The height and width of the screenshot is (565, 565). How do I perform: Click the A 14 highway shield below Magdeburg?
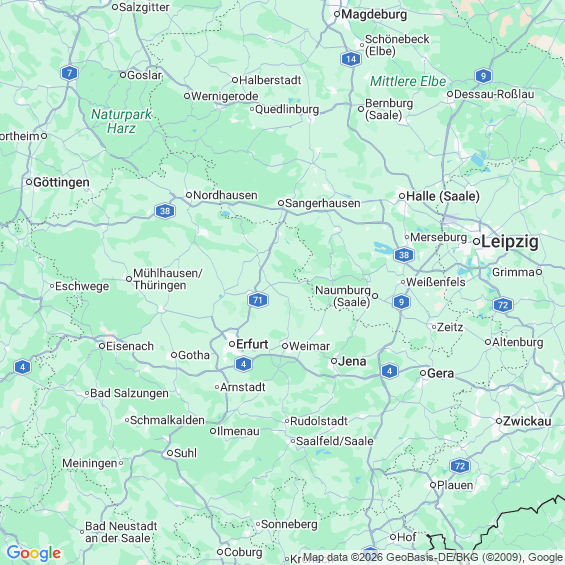tap(351, 59)
